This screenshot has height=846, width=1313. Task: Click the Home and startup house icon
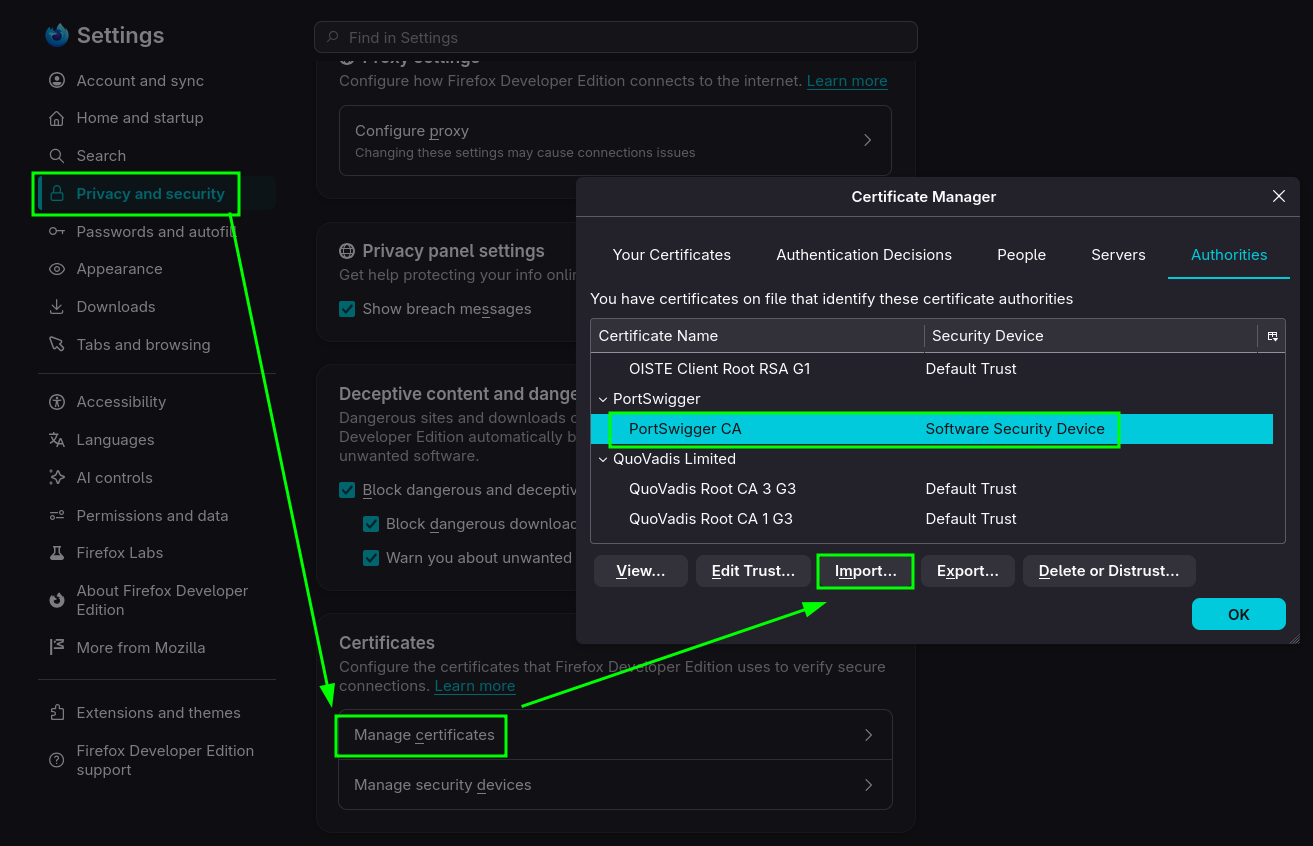[57, 118]
